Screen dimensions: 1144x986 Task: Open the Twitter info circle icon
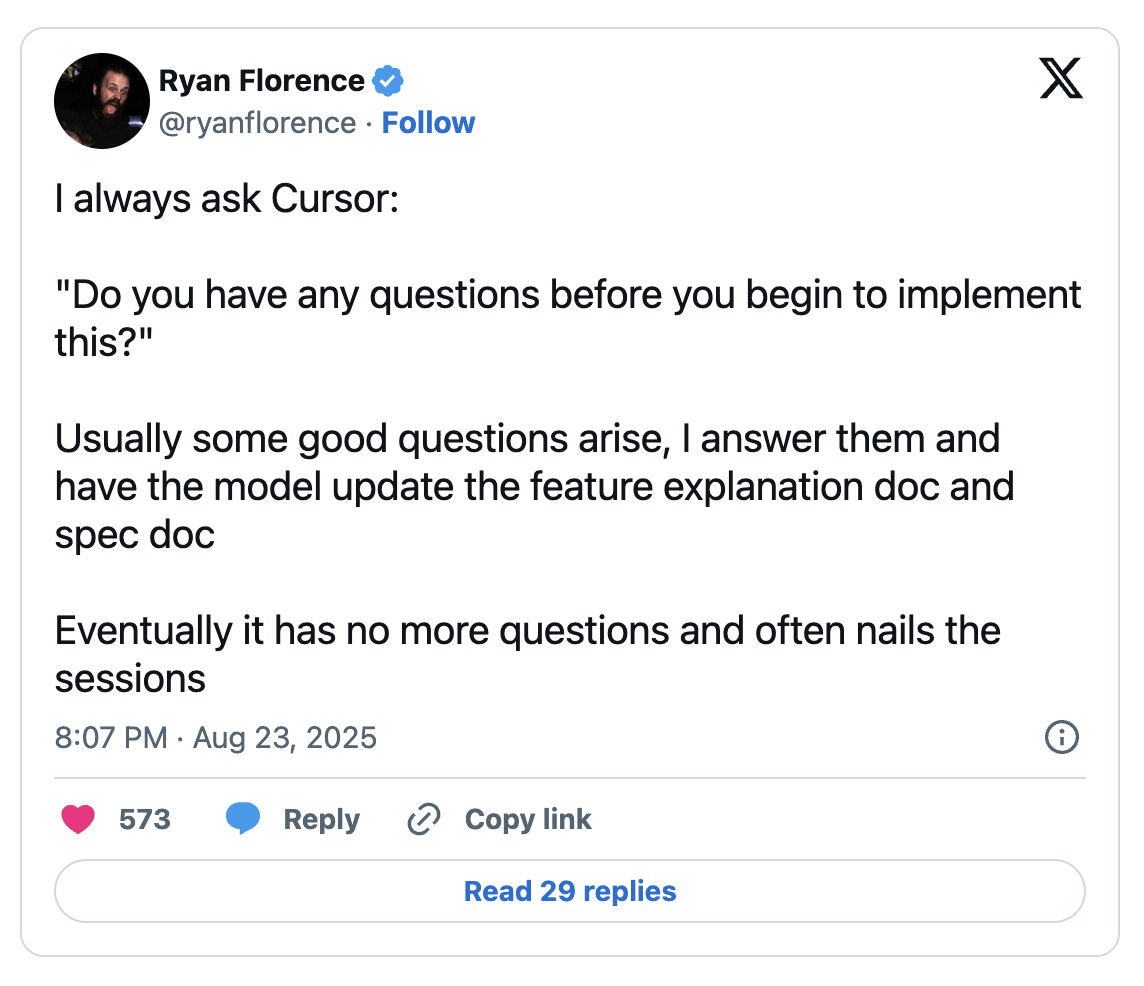pyautogui.click(x=1061, y=738)
